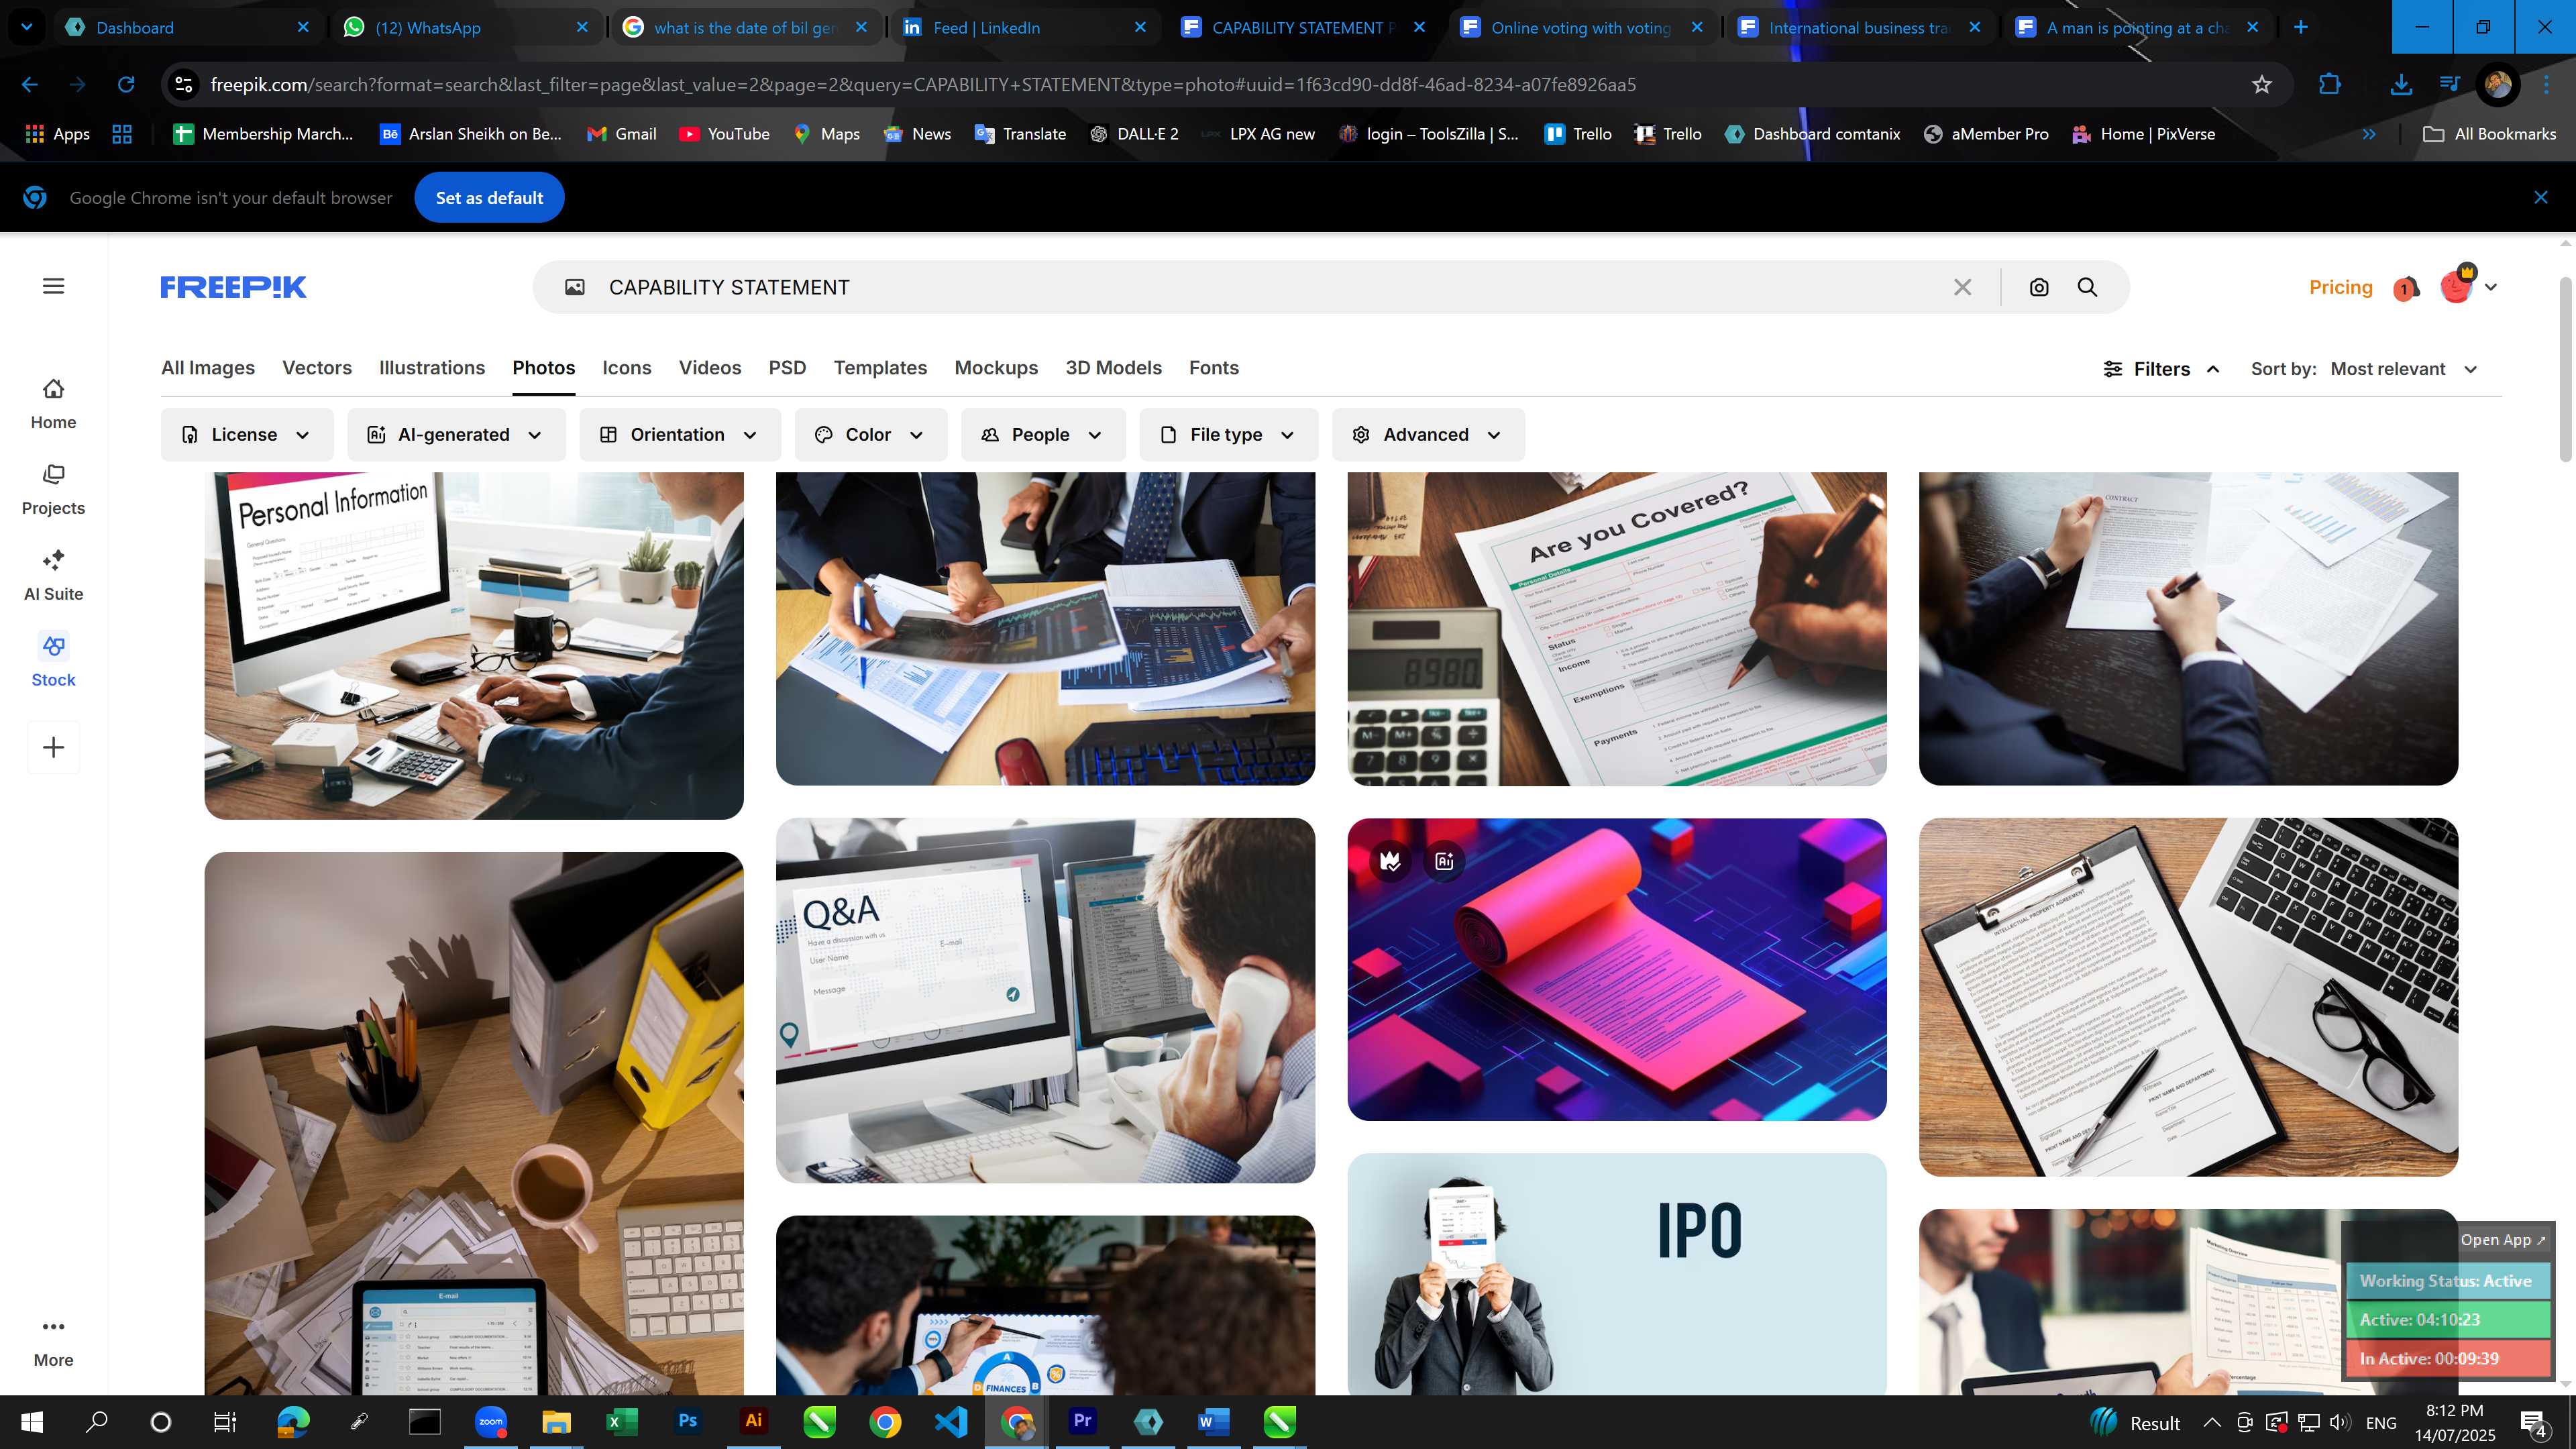The height and width of the screenshot is (1449, 2576).
Task: Open AI Suite in the sidebar
Action: coord(54,576)
